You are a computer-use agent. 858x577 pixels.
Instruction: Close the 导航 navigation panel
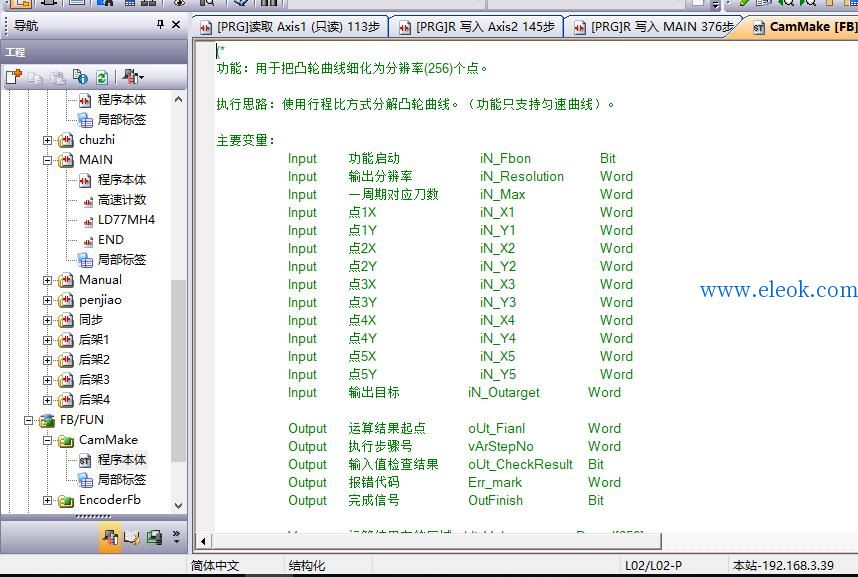click(x=176, y=25)
